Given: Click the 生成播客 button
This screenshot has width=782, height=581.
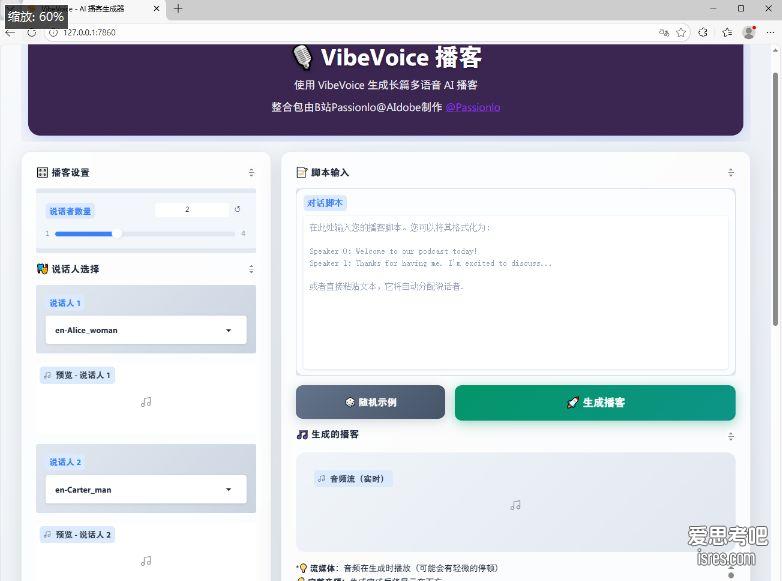Looking at the screenshot, I should 595,402.
